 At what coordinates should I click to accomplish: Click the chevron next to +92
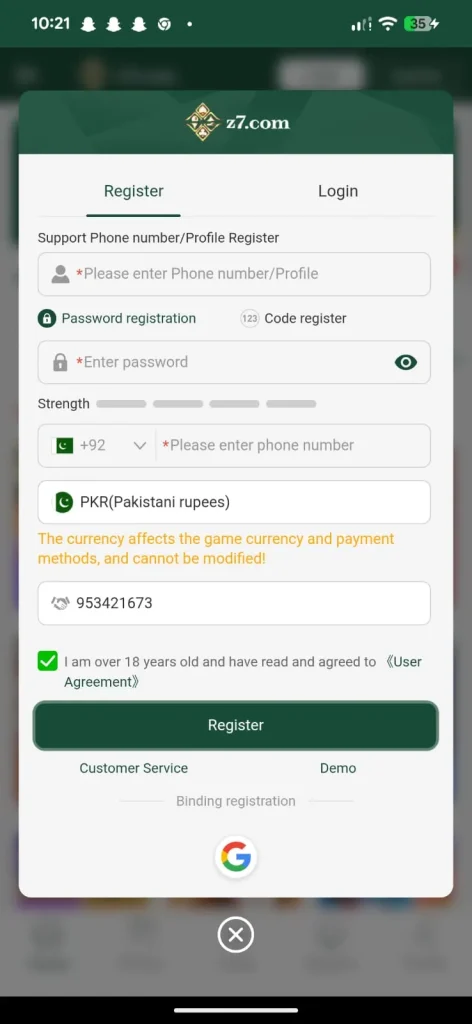coord(139,446)
